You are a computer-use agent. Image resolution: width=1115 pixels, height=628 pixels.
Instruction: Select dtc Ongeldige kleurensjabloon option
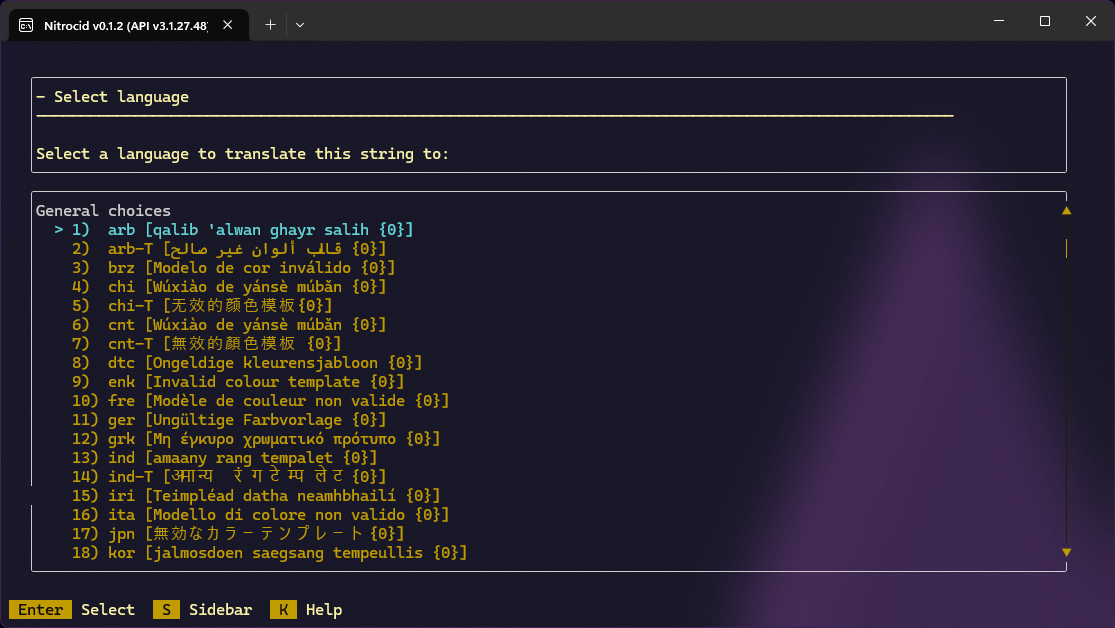click(x=265, y=363)
